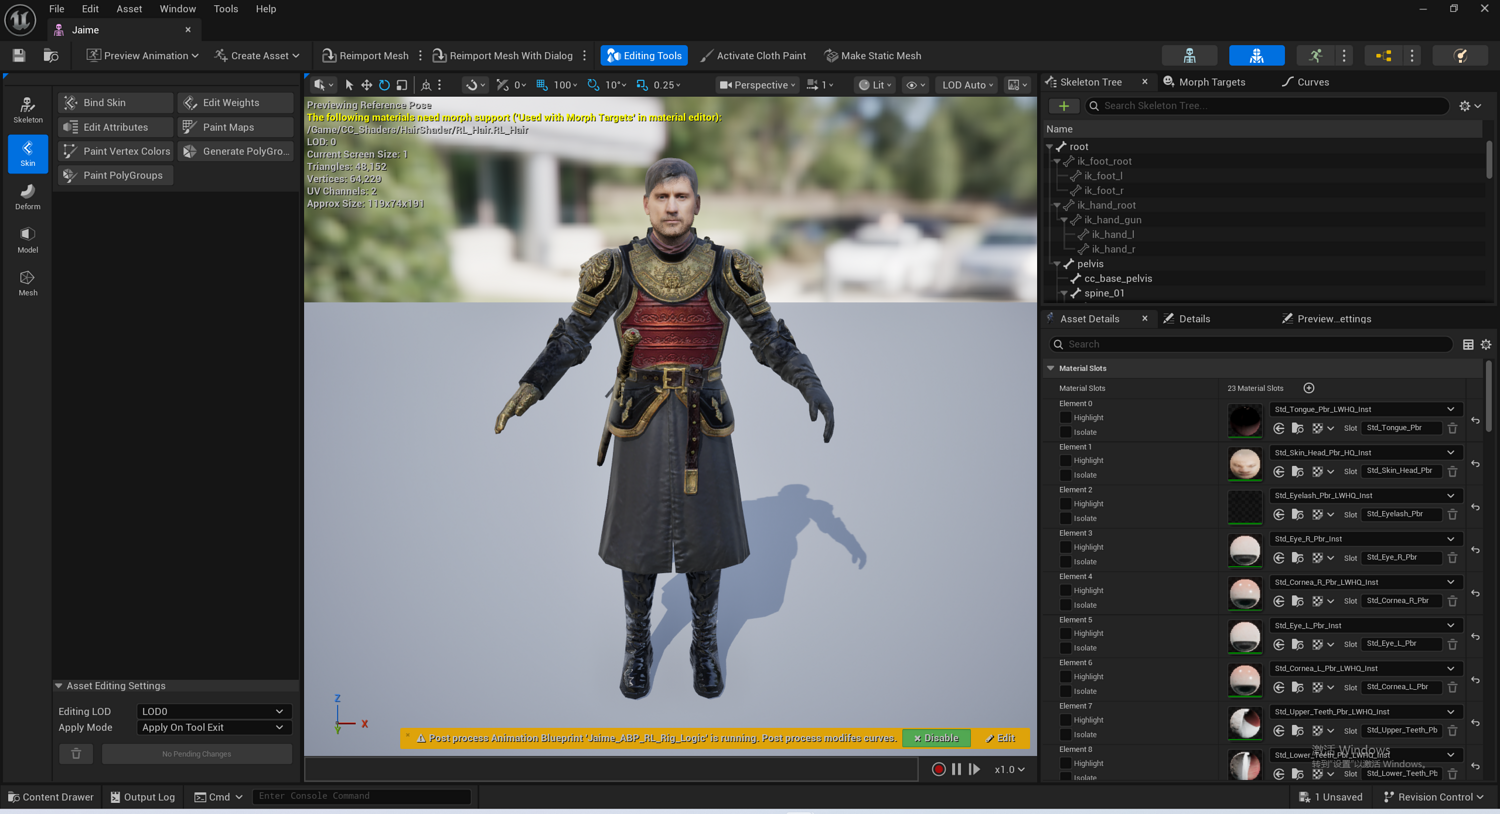This screenshot has width=1500, height=814.
Task: Collapse the pelvis bone in Skeleton Tree
Action: (x=1057, y=264)
